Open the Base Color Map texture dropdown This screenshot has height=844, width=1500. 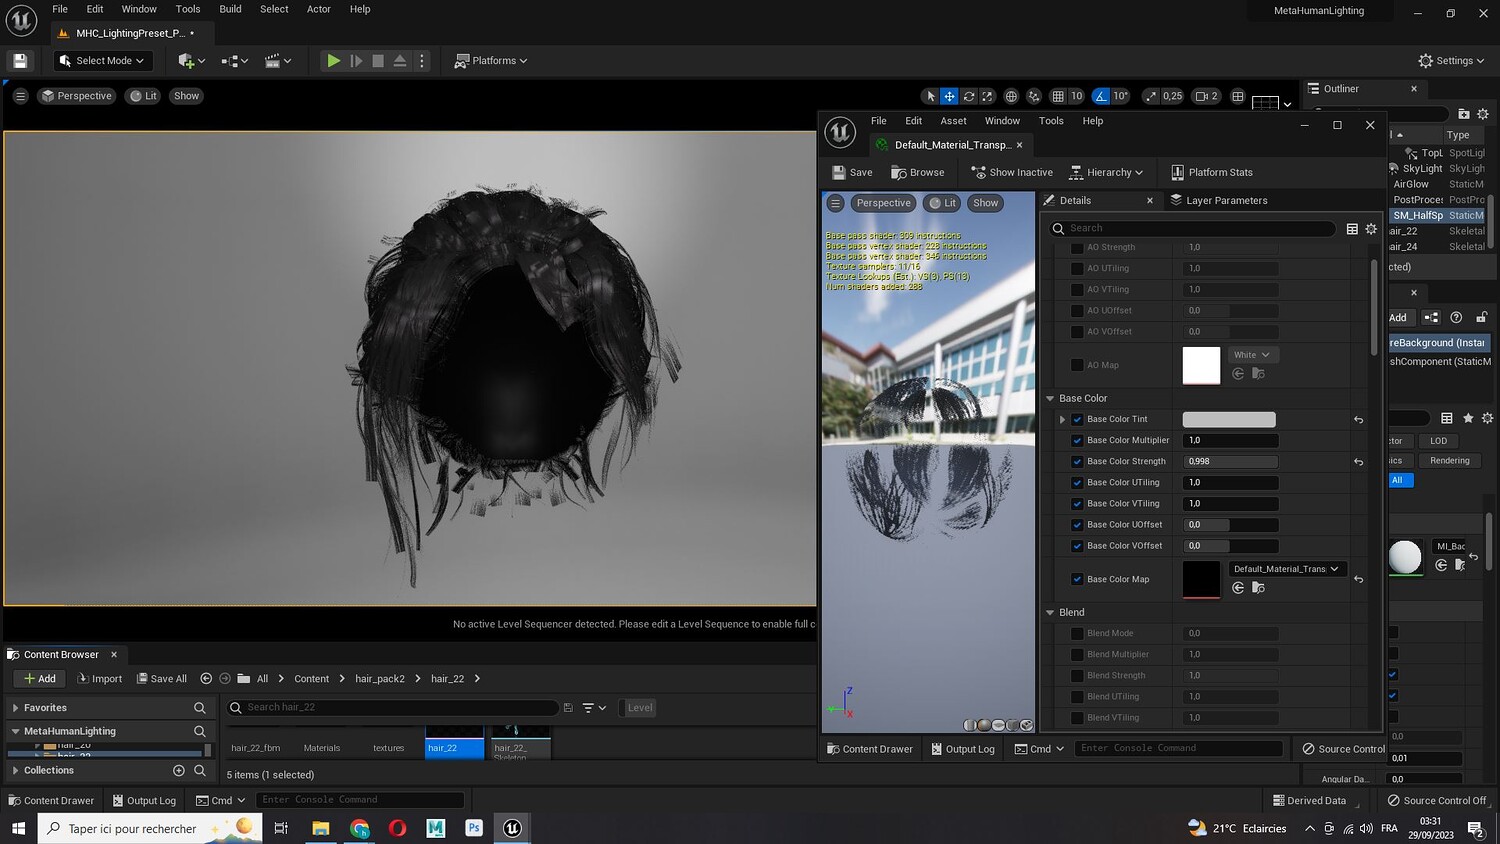pyautogui.click(x=1286, y=569)
